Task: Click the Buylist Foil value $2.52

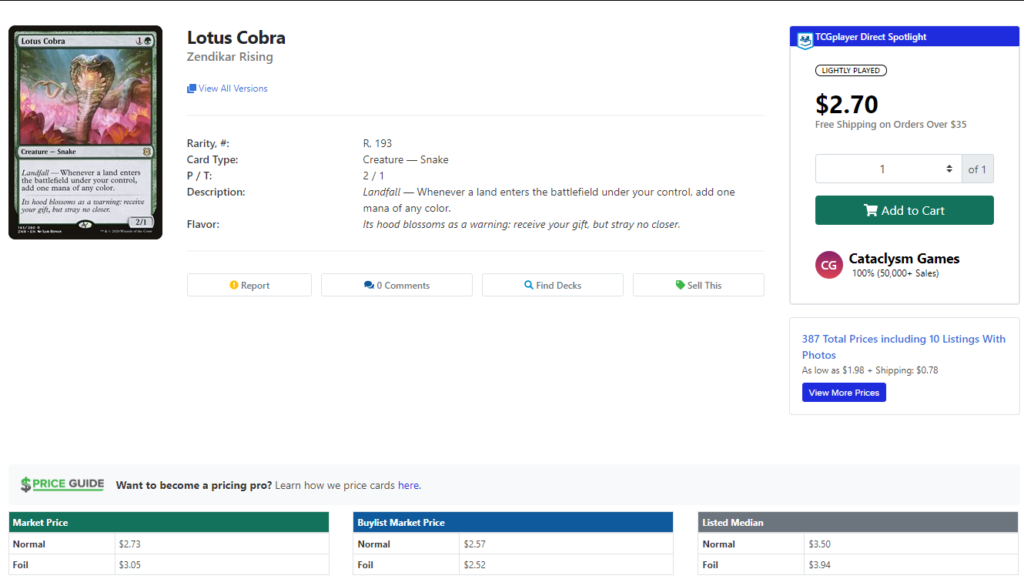Action: (474, 565)
